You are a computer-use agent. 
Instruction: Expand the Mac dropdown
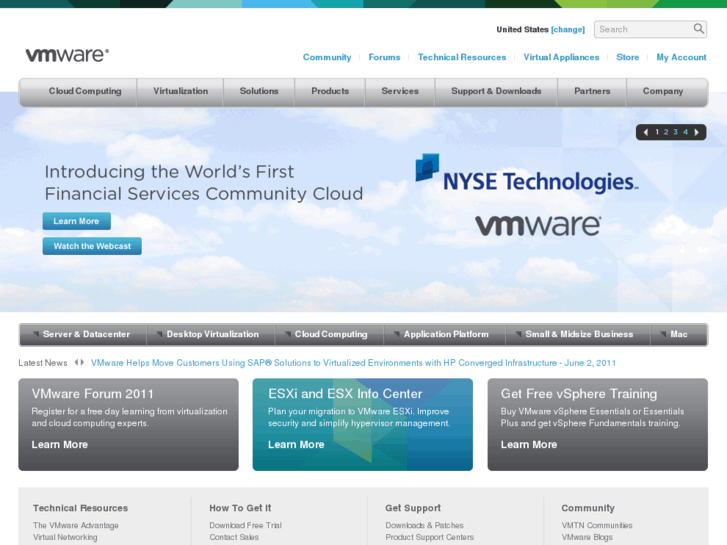click(x=679, y=334)
